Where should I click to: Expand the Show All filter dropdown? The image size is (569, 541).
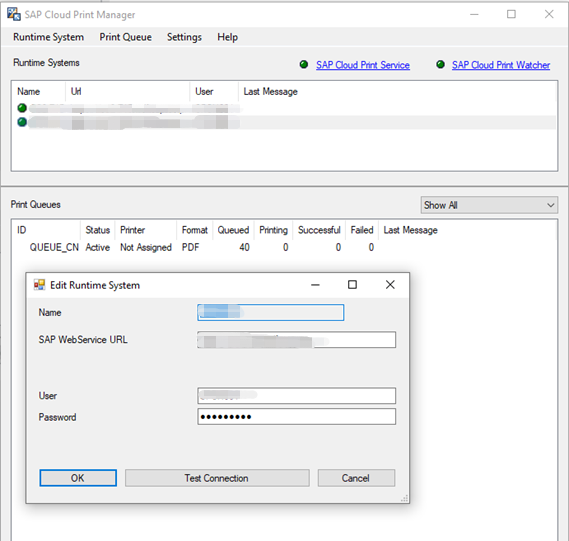pyautogui.click(x=489, y=205)
